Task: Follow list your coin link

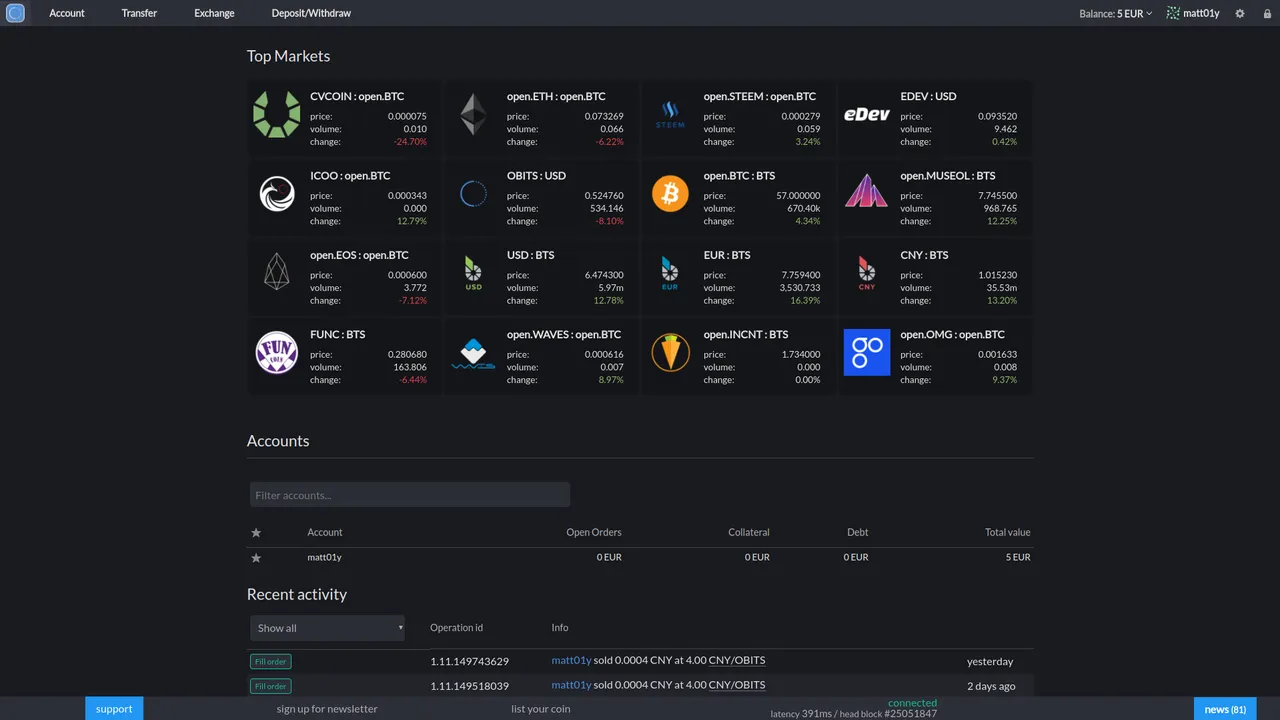Action: (540, 709)
